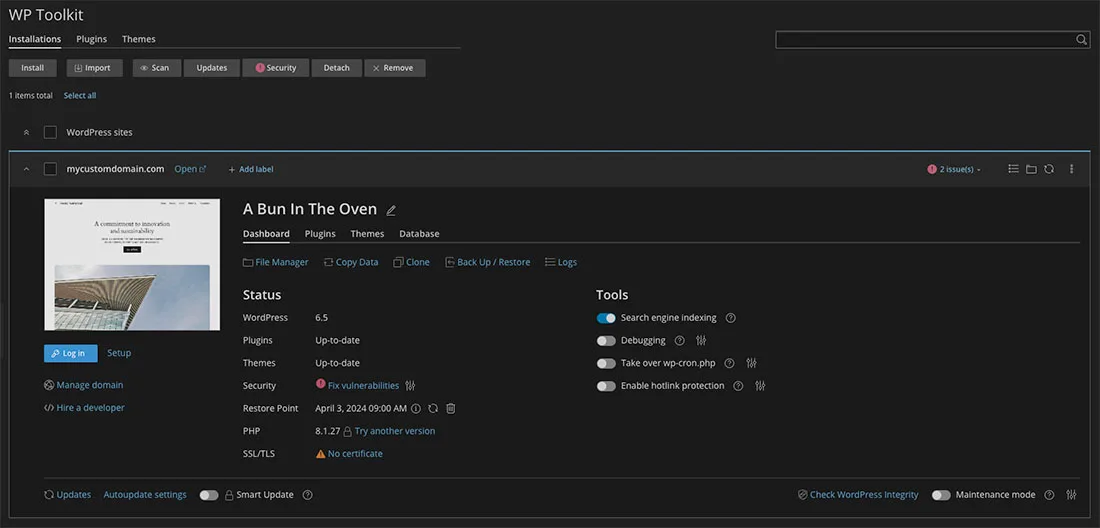Enable Take over wp-cron.php toggle

pyautogui.click(x=606, y=363)
